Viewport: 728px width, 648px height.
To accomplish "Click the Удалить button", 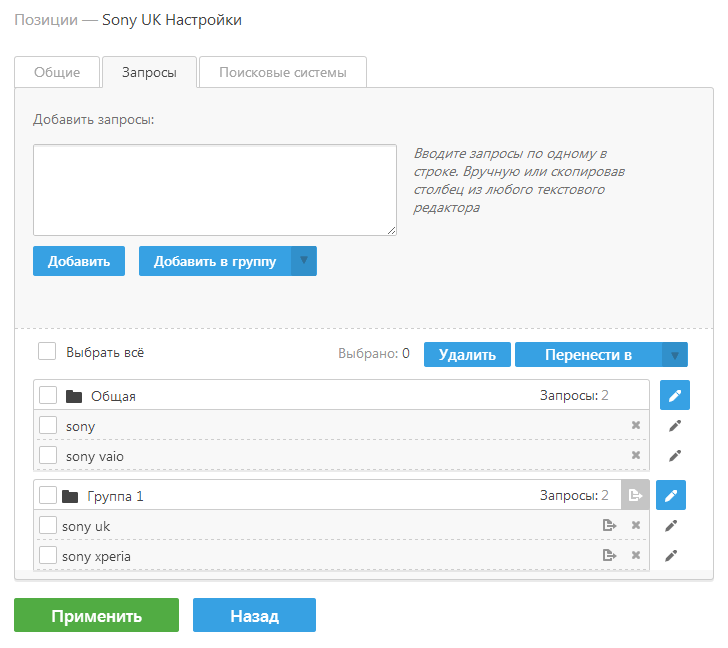I will tap(467, 355).
